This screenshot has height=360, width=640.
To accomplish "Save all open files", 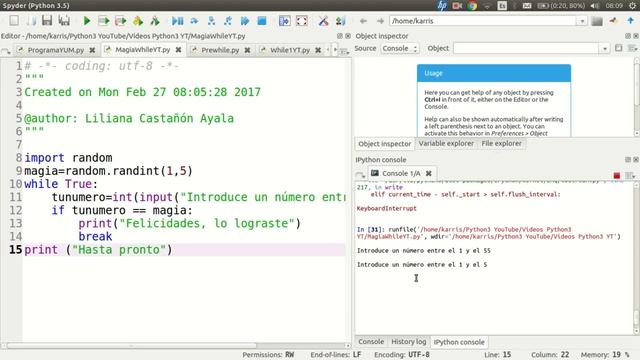I will (64, 20).
